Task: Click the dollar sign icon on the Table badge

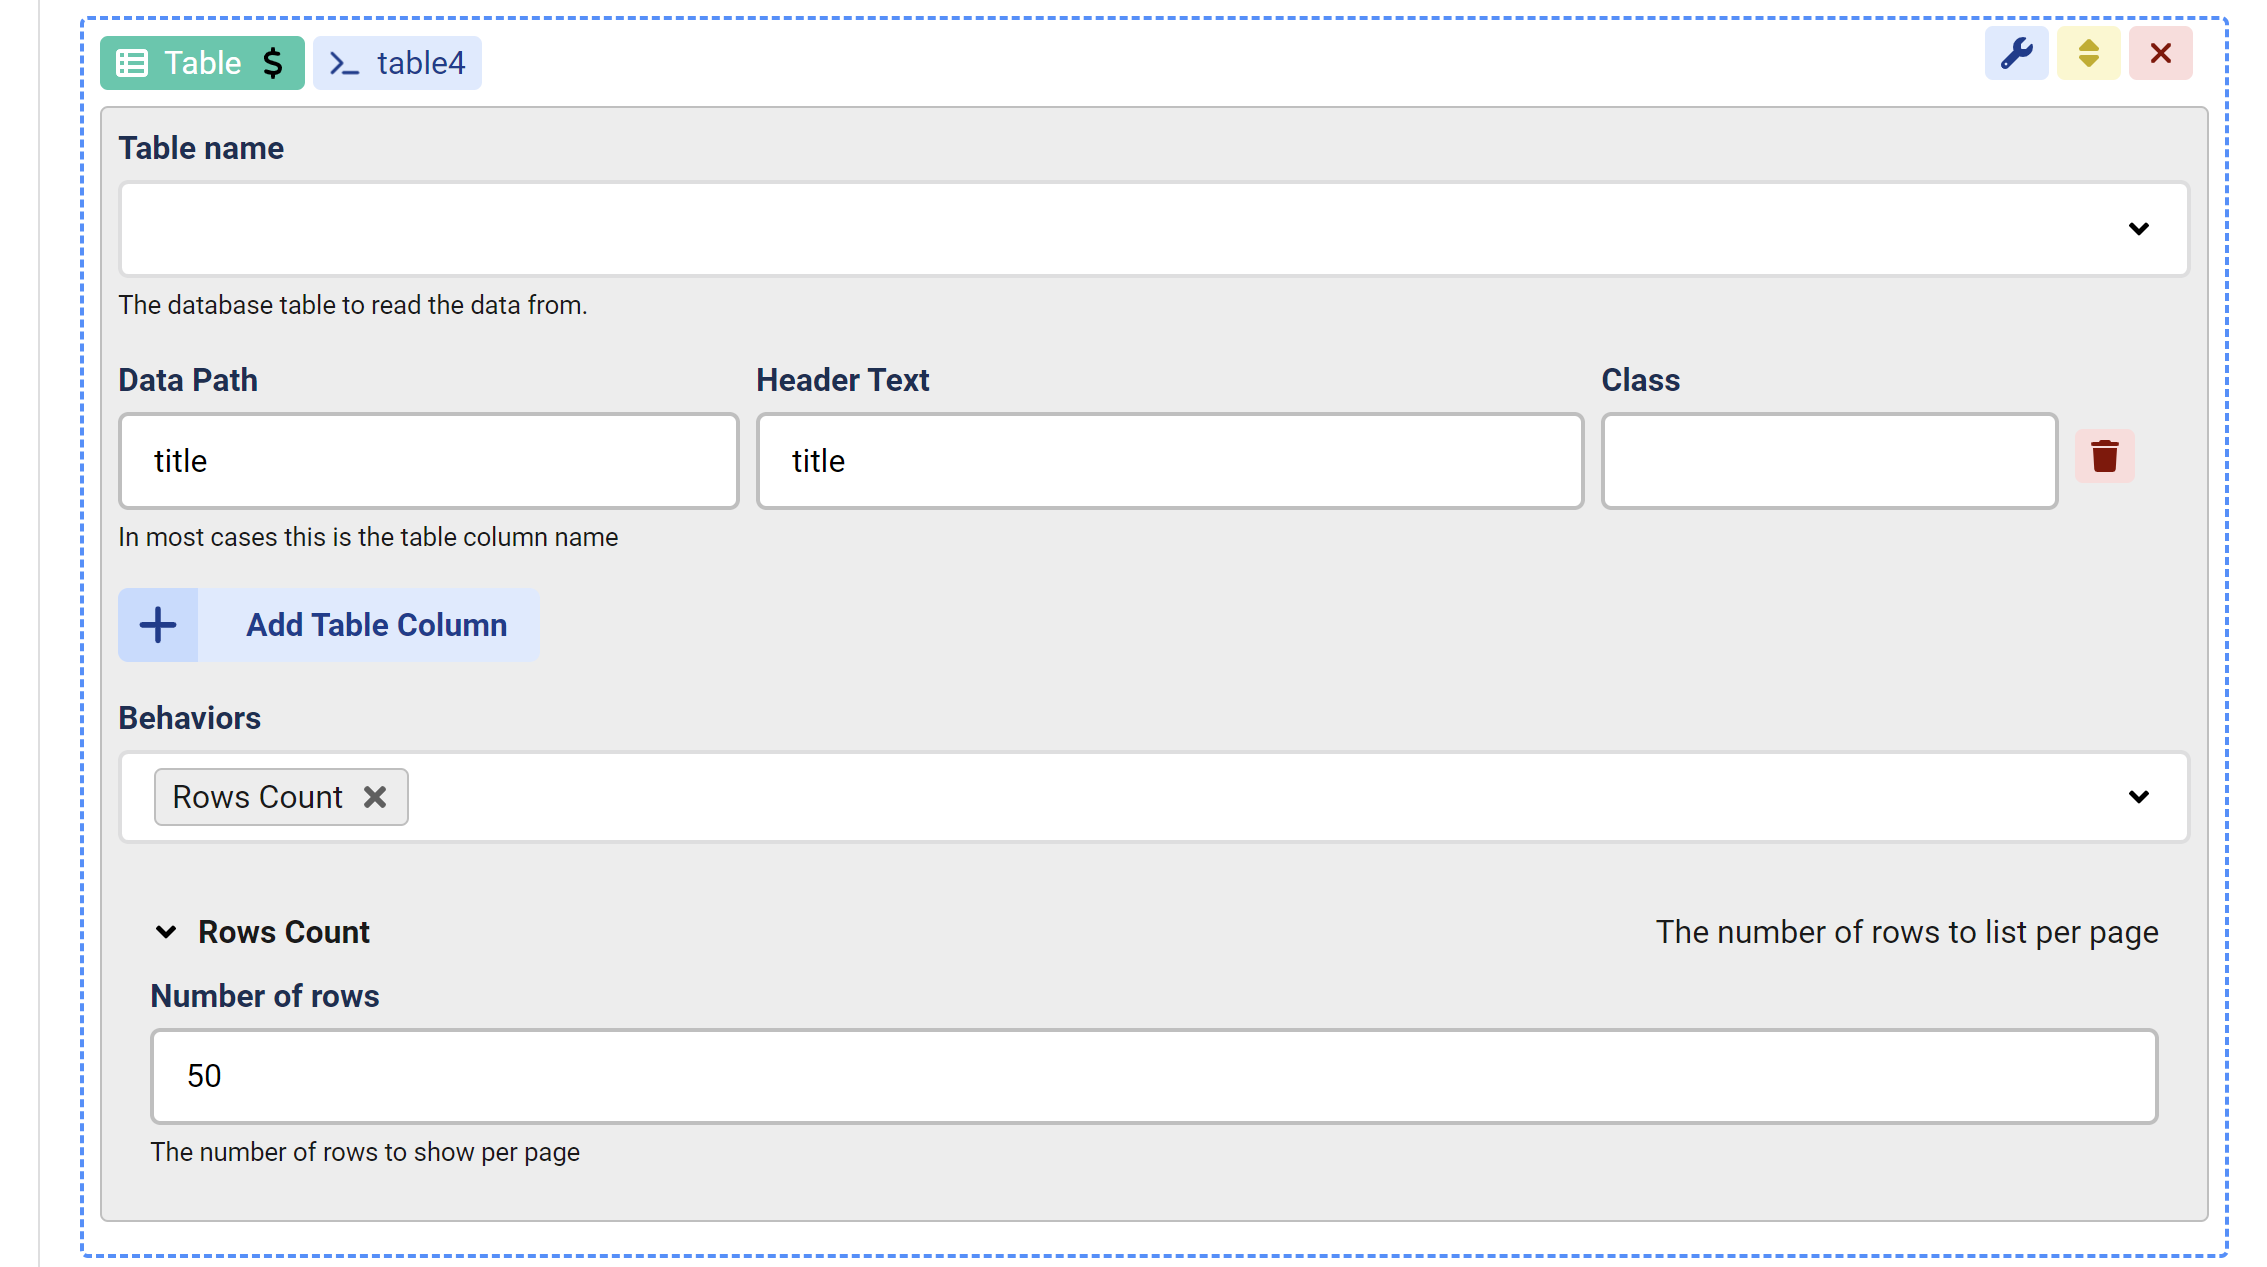Action: point(272,63)
